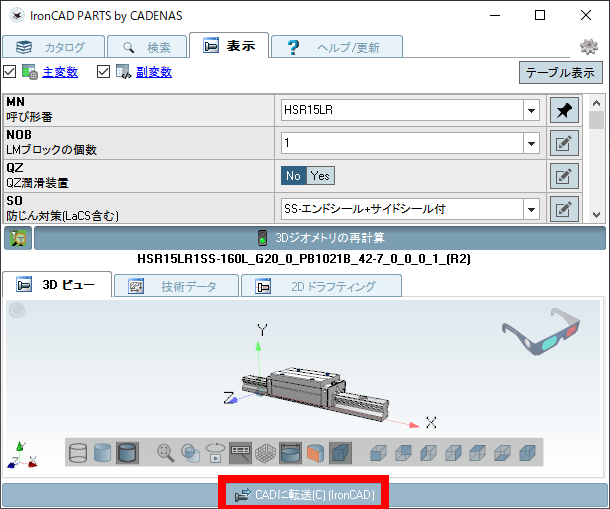Click the filter icon left of recalculate bar

pos(18,238)
